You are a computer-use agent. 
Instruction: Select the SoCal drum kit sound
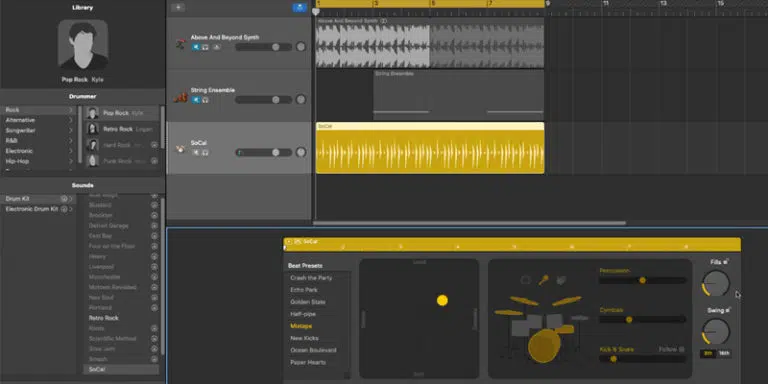(x=121, y=369)
